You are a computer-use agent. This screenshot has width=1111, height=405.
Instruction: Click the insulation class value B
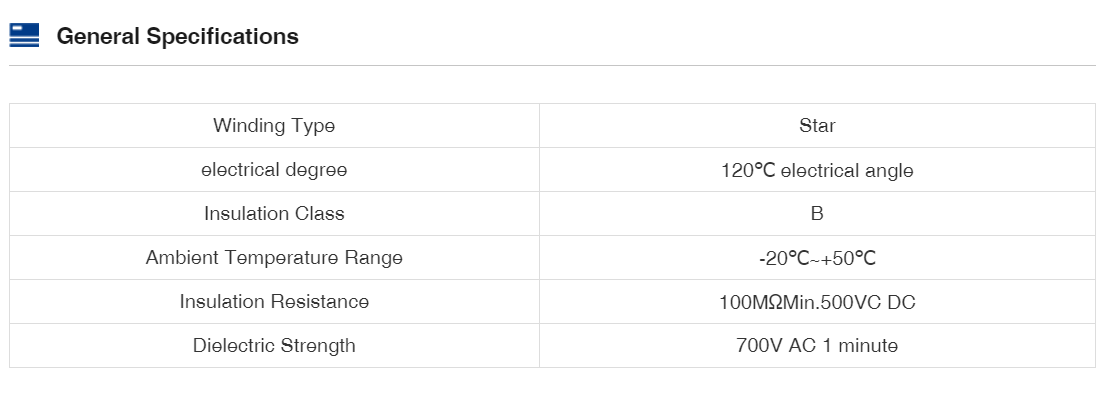coord(817,214)
